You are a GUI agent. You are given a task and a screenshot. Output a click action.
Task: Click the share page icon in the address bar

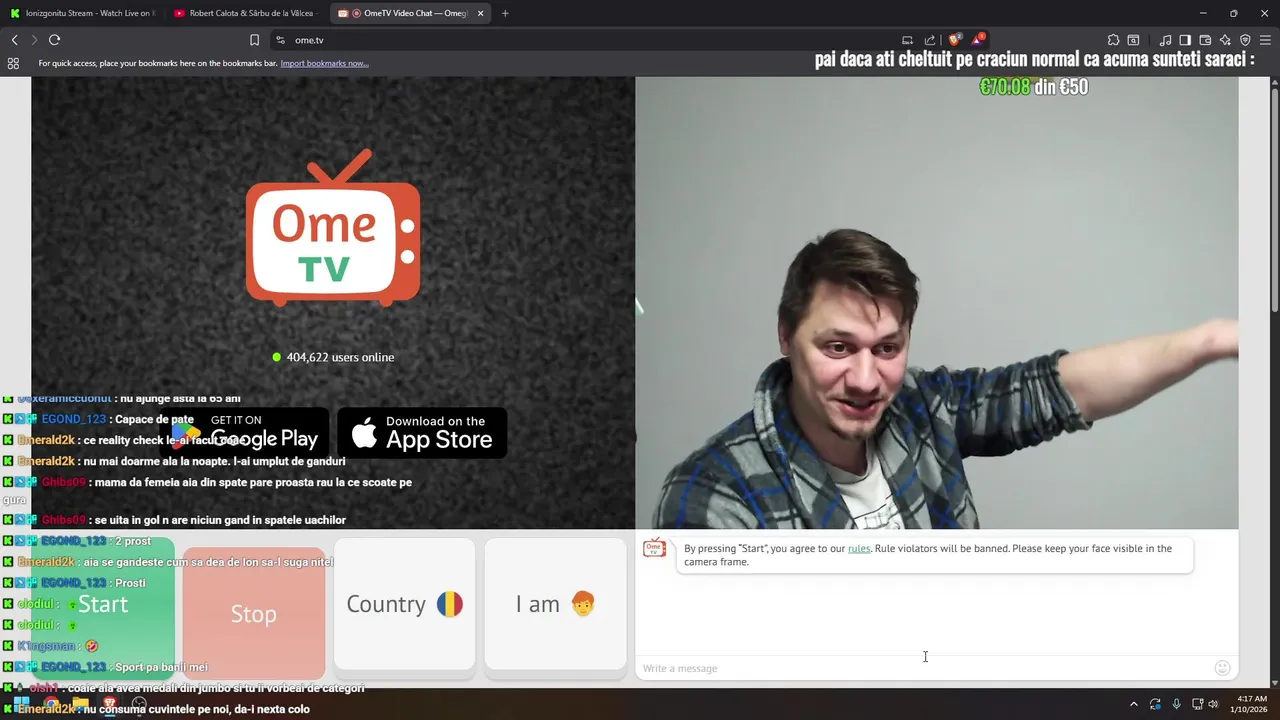(x=930, y=40)
